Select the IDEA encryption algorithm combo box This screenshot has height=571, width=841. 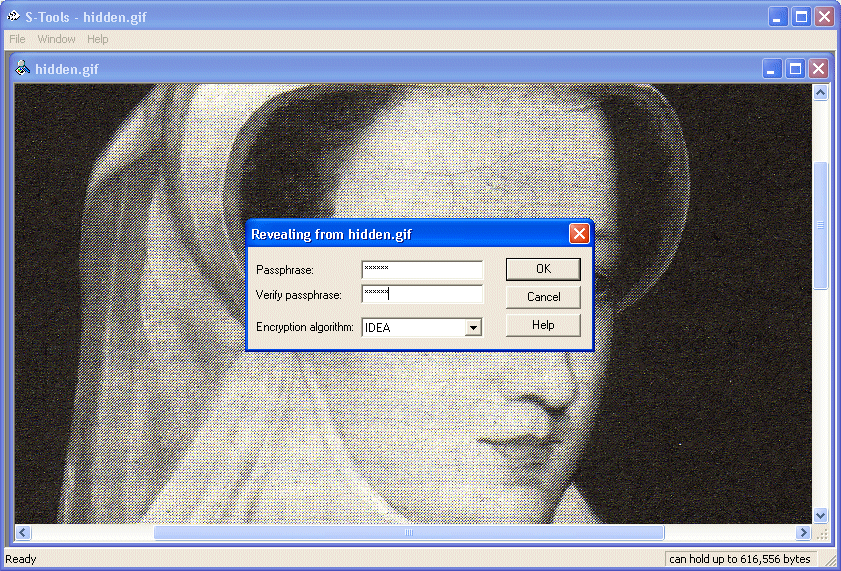pos(422,328)
